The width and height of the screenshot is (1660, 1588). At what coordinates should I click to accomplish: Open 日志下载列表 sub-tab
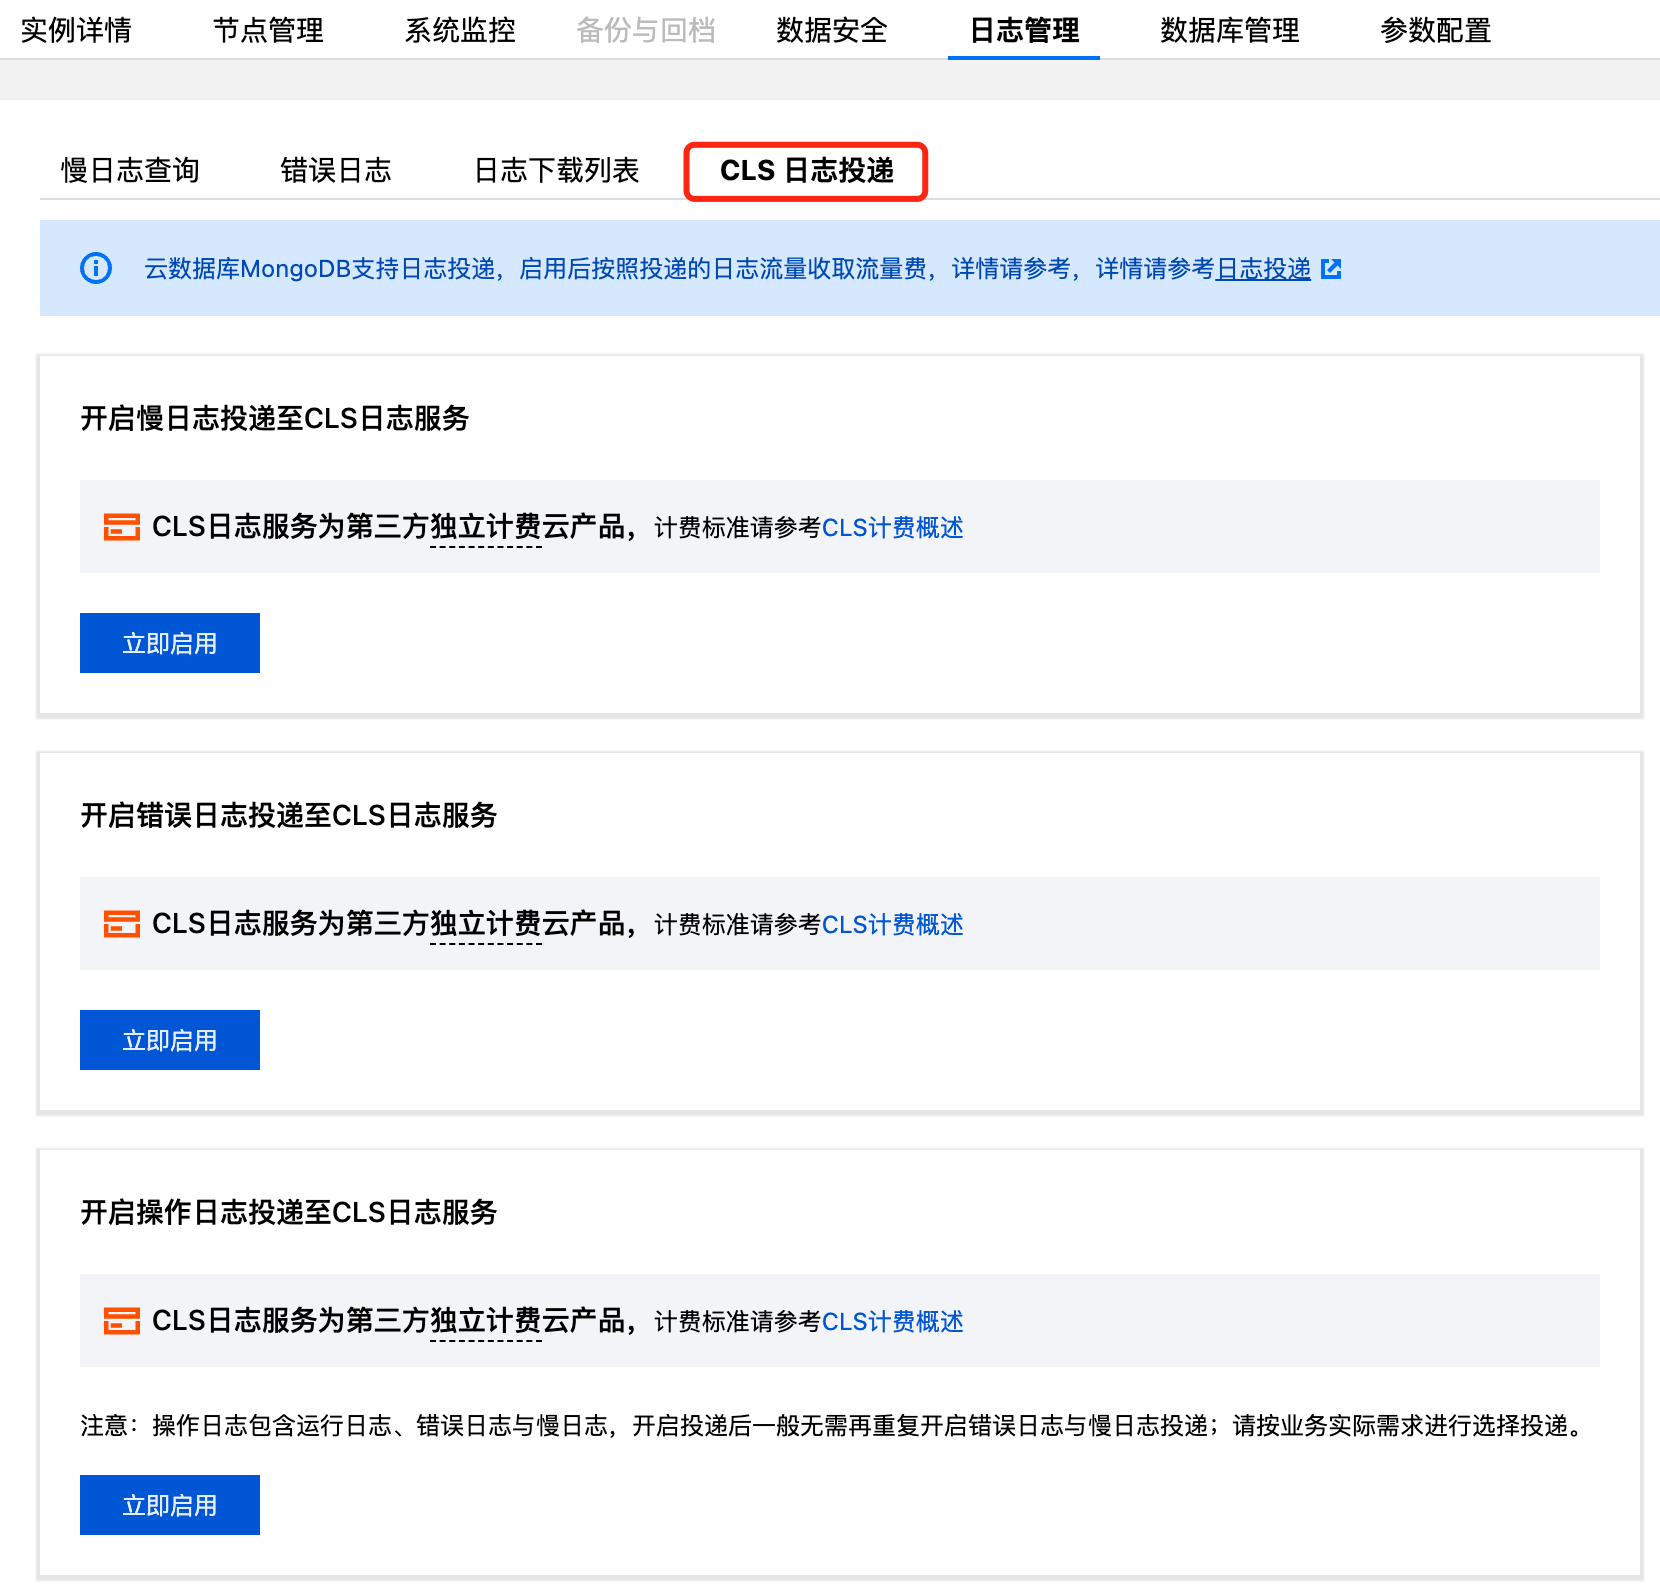point(556,170)
